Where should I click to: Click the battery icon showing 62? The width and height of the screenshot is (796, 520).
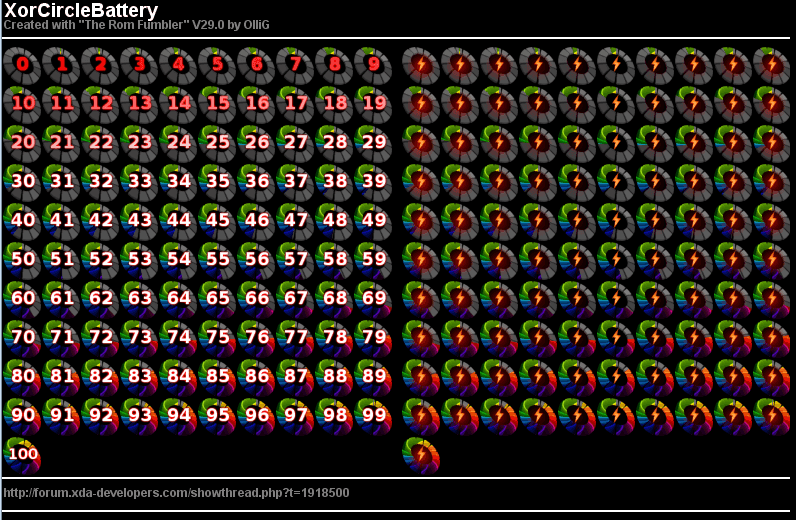[x=101, y=300]
